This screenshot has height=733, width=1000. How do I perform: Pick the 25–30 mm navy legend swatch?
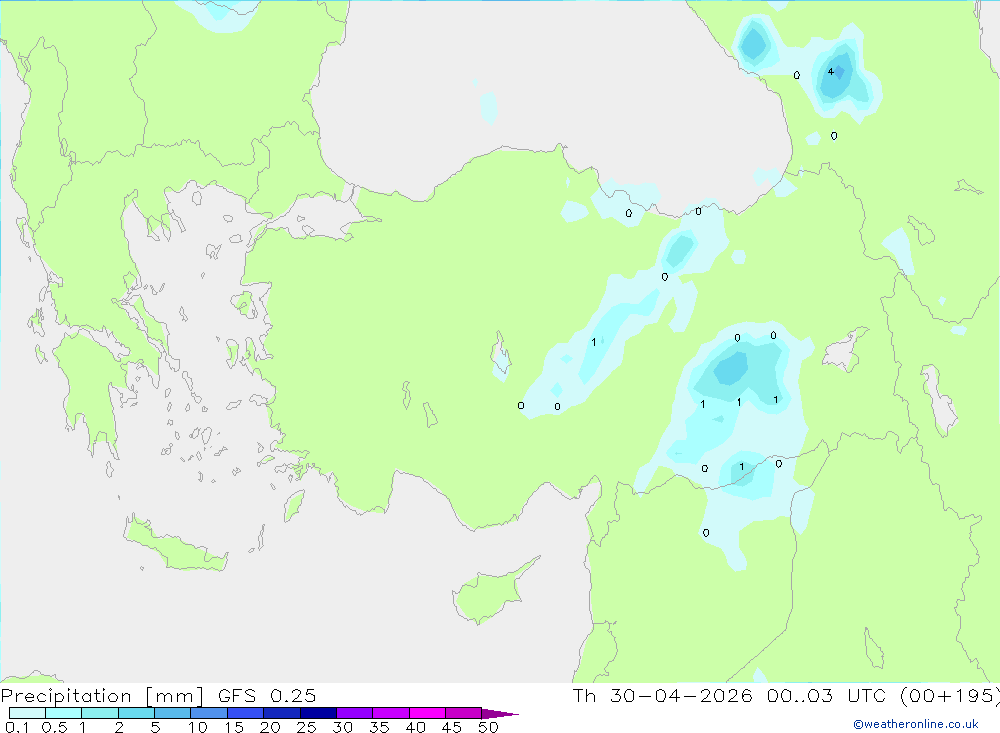click(318, 713)
